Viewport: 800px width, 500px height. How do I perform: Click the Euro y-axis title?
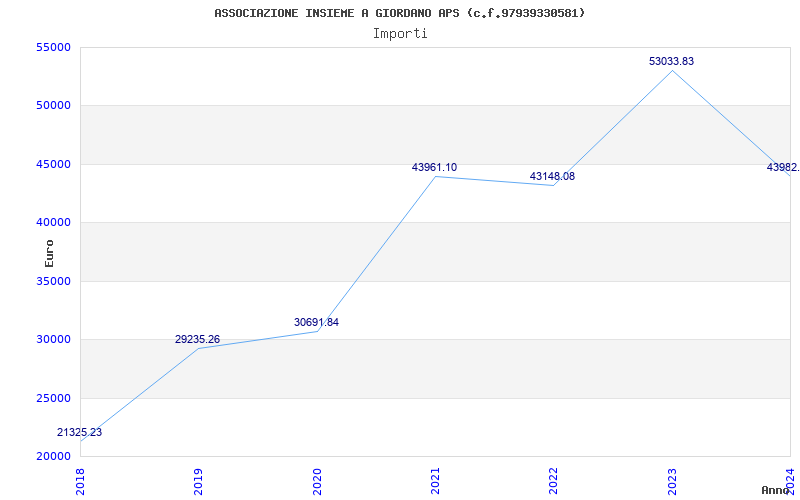pyautogui.click(x=50, y=252)
